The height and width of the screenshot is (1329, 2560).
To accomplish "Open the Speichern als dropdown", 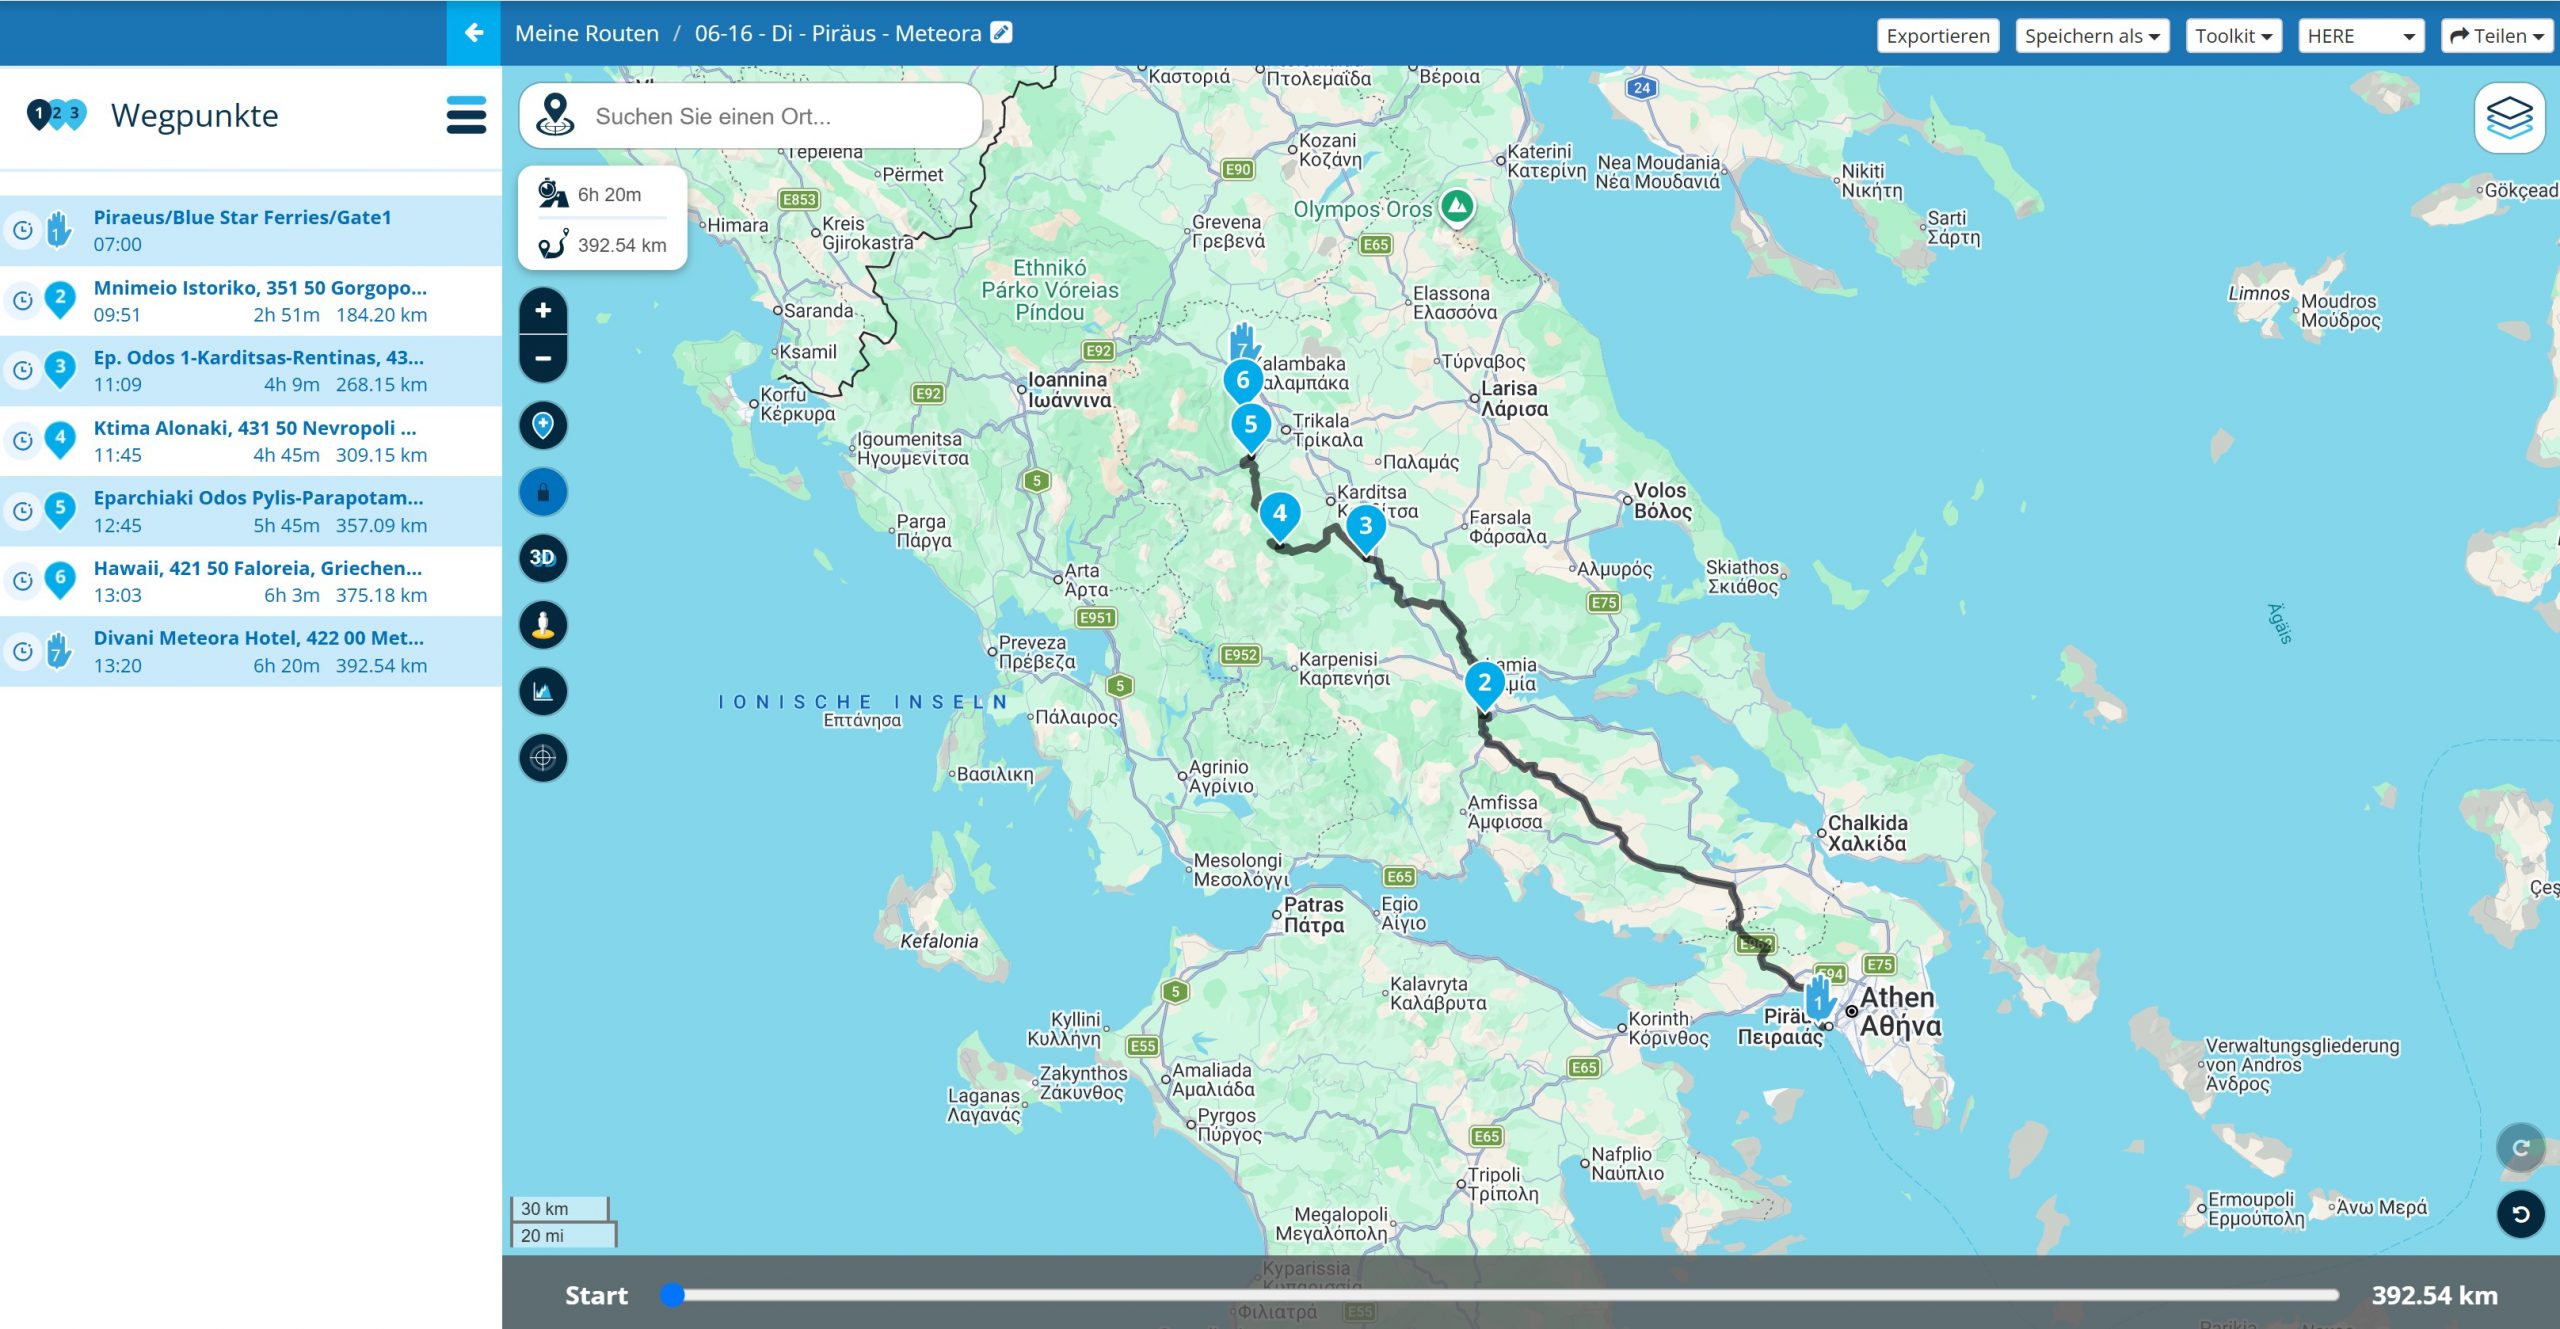I will click(2091, 36).
